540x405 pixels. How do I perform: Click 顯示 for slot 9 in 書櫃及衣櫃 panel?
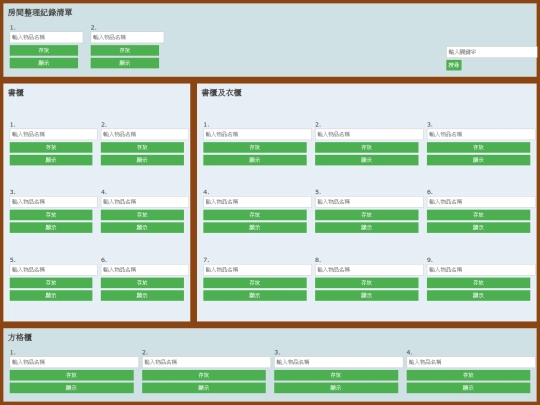[x=479, y=295]
